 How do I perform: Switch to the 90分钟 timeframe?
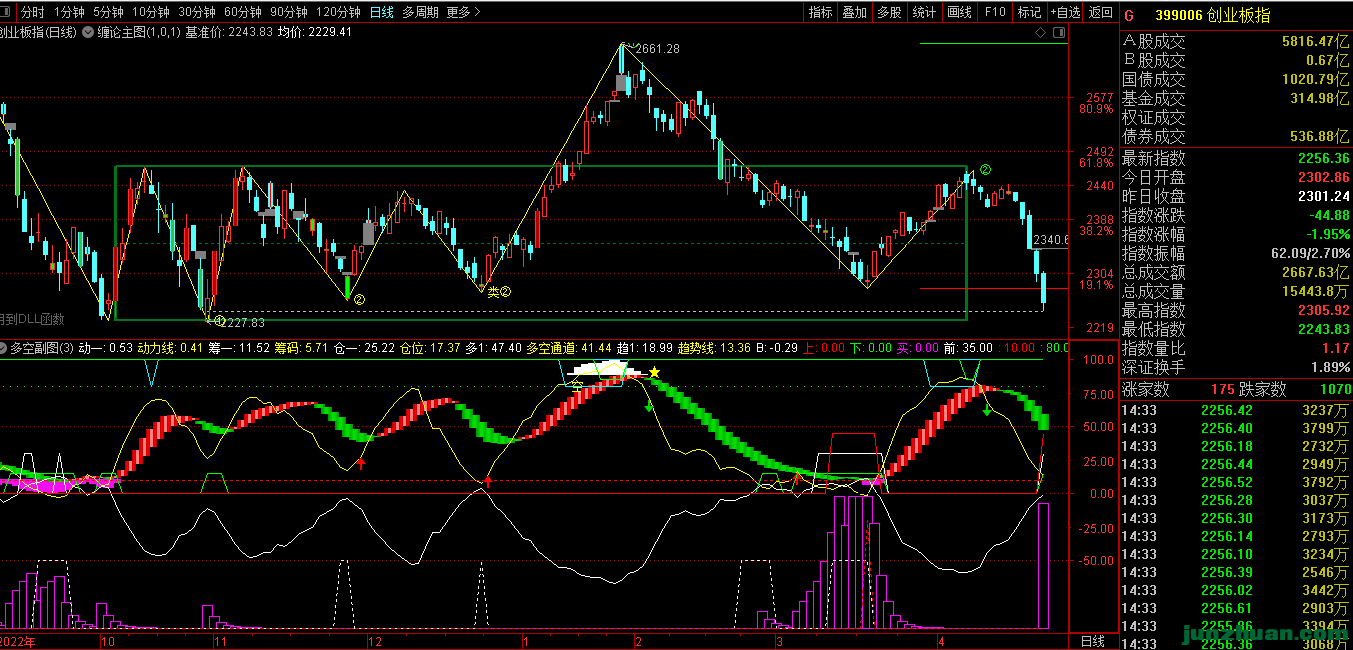tap(289, 12)
